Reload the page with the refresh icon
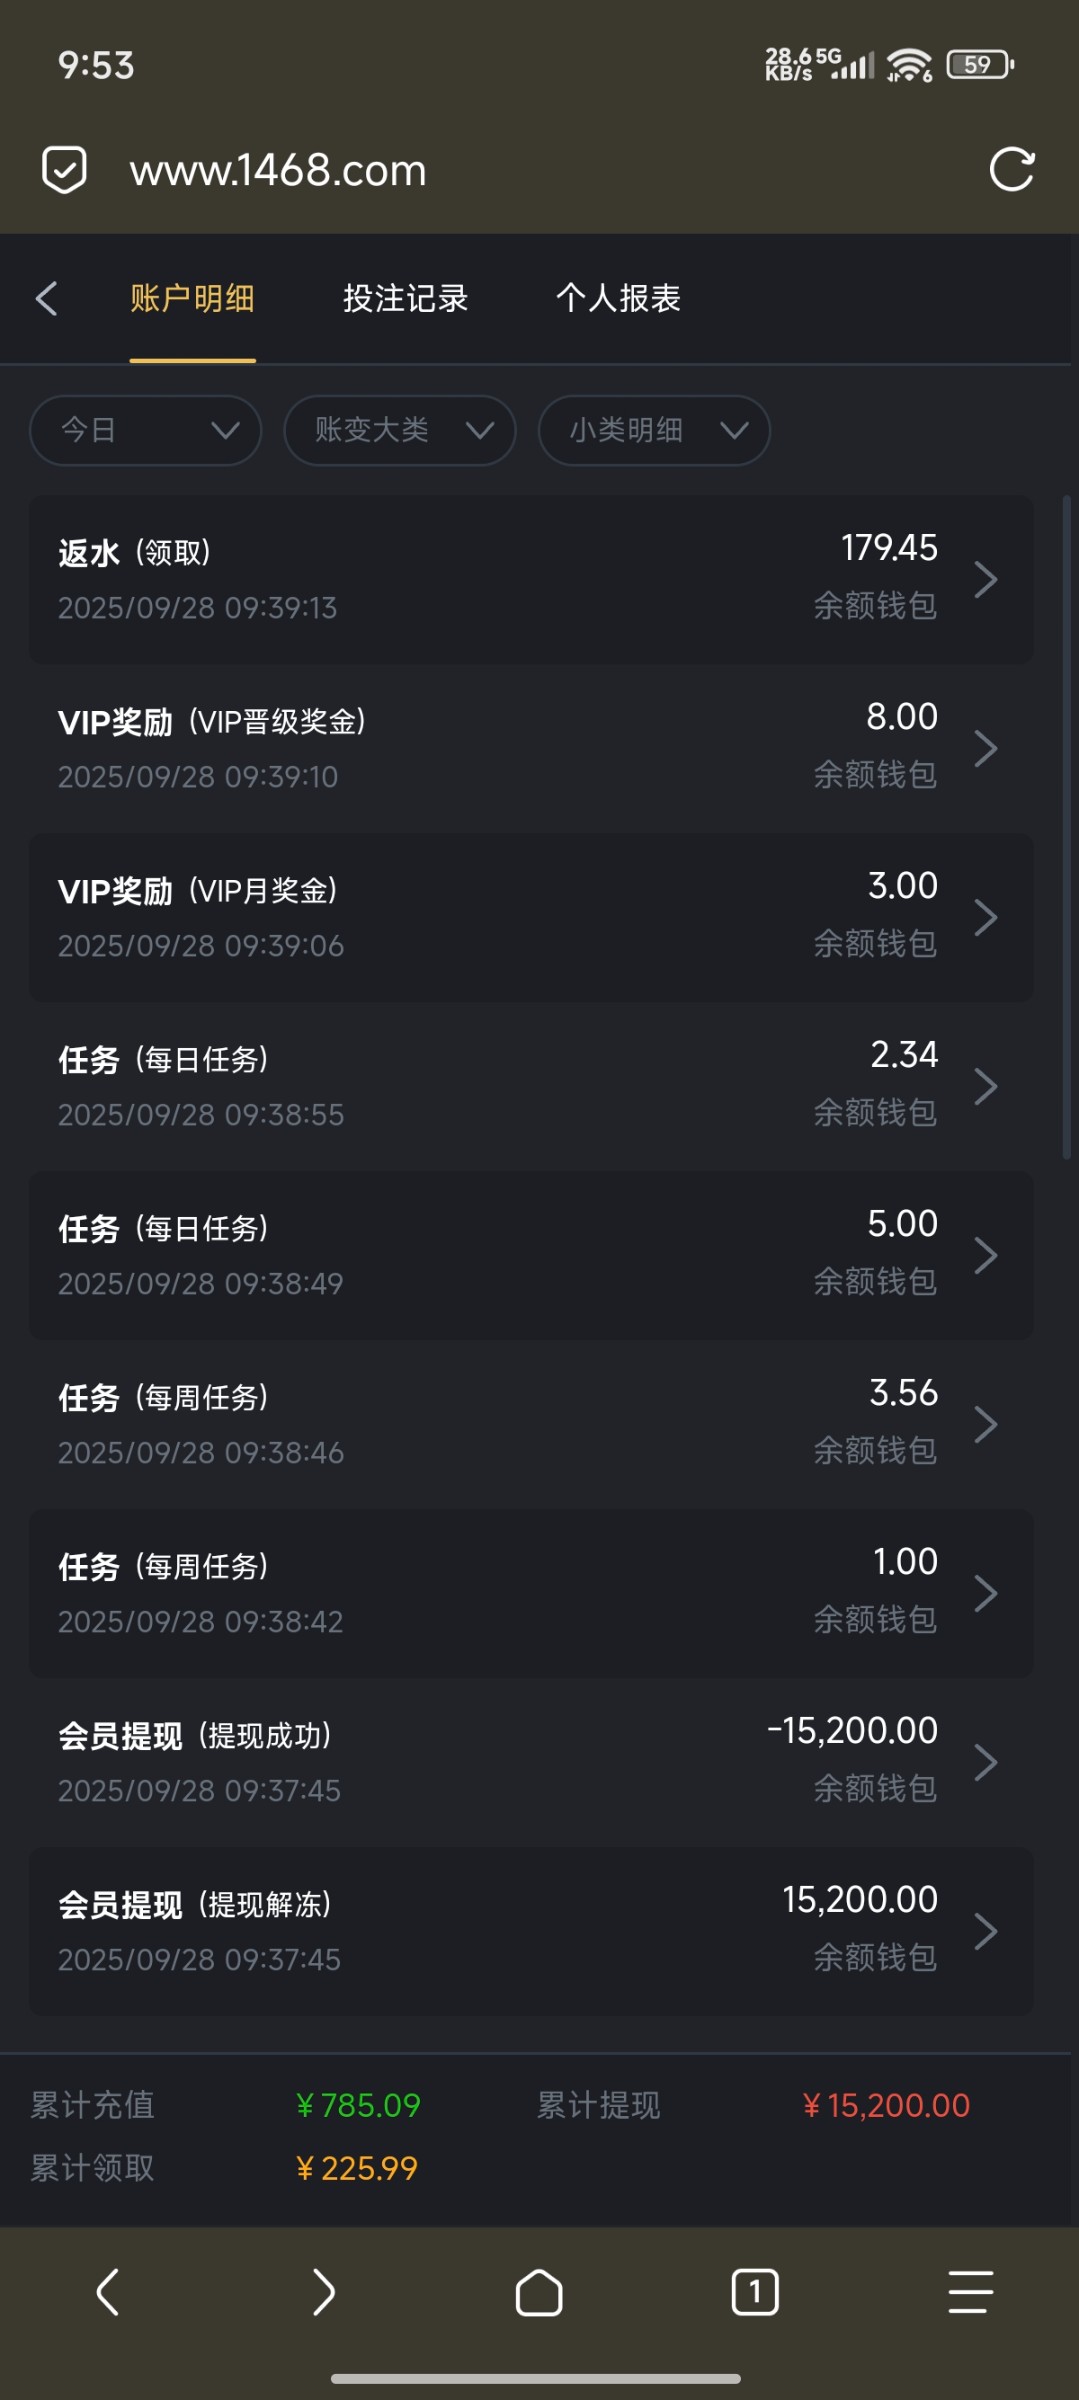The image size is (1079, 2400). (x=1011, y=169)
